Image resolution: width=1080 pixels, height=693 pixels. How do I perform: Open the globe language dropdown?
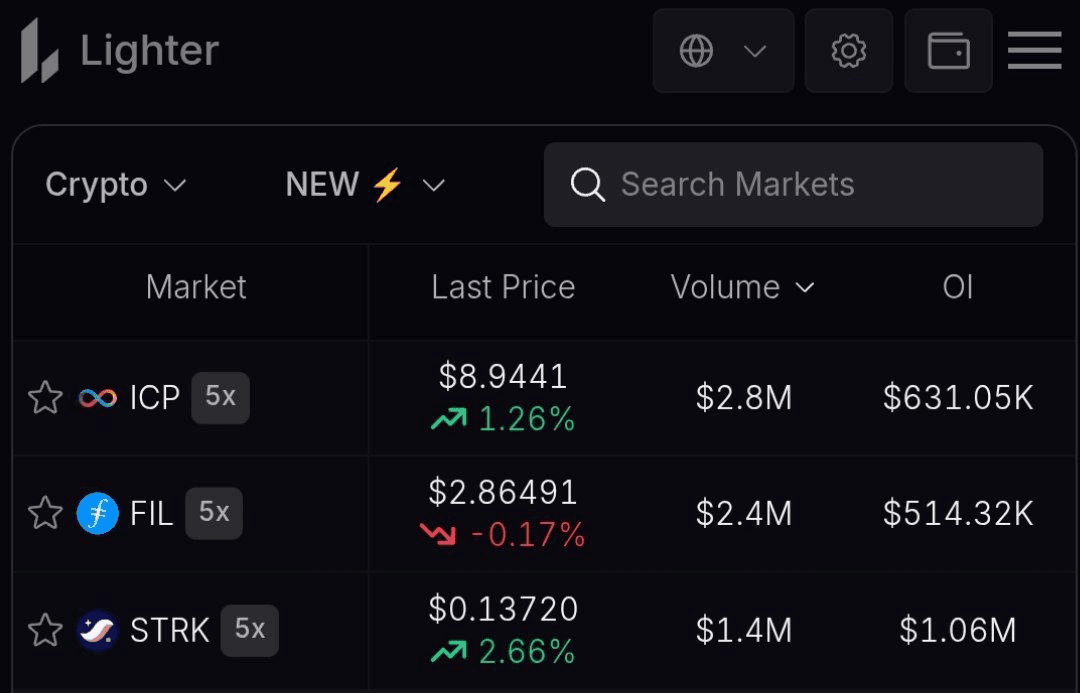pos(722,51)
